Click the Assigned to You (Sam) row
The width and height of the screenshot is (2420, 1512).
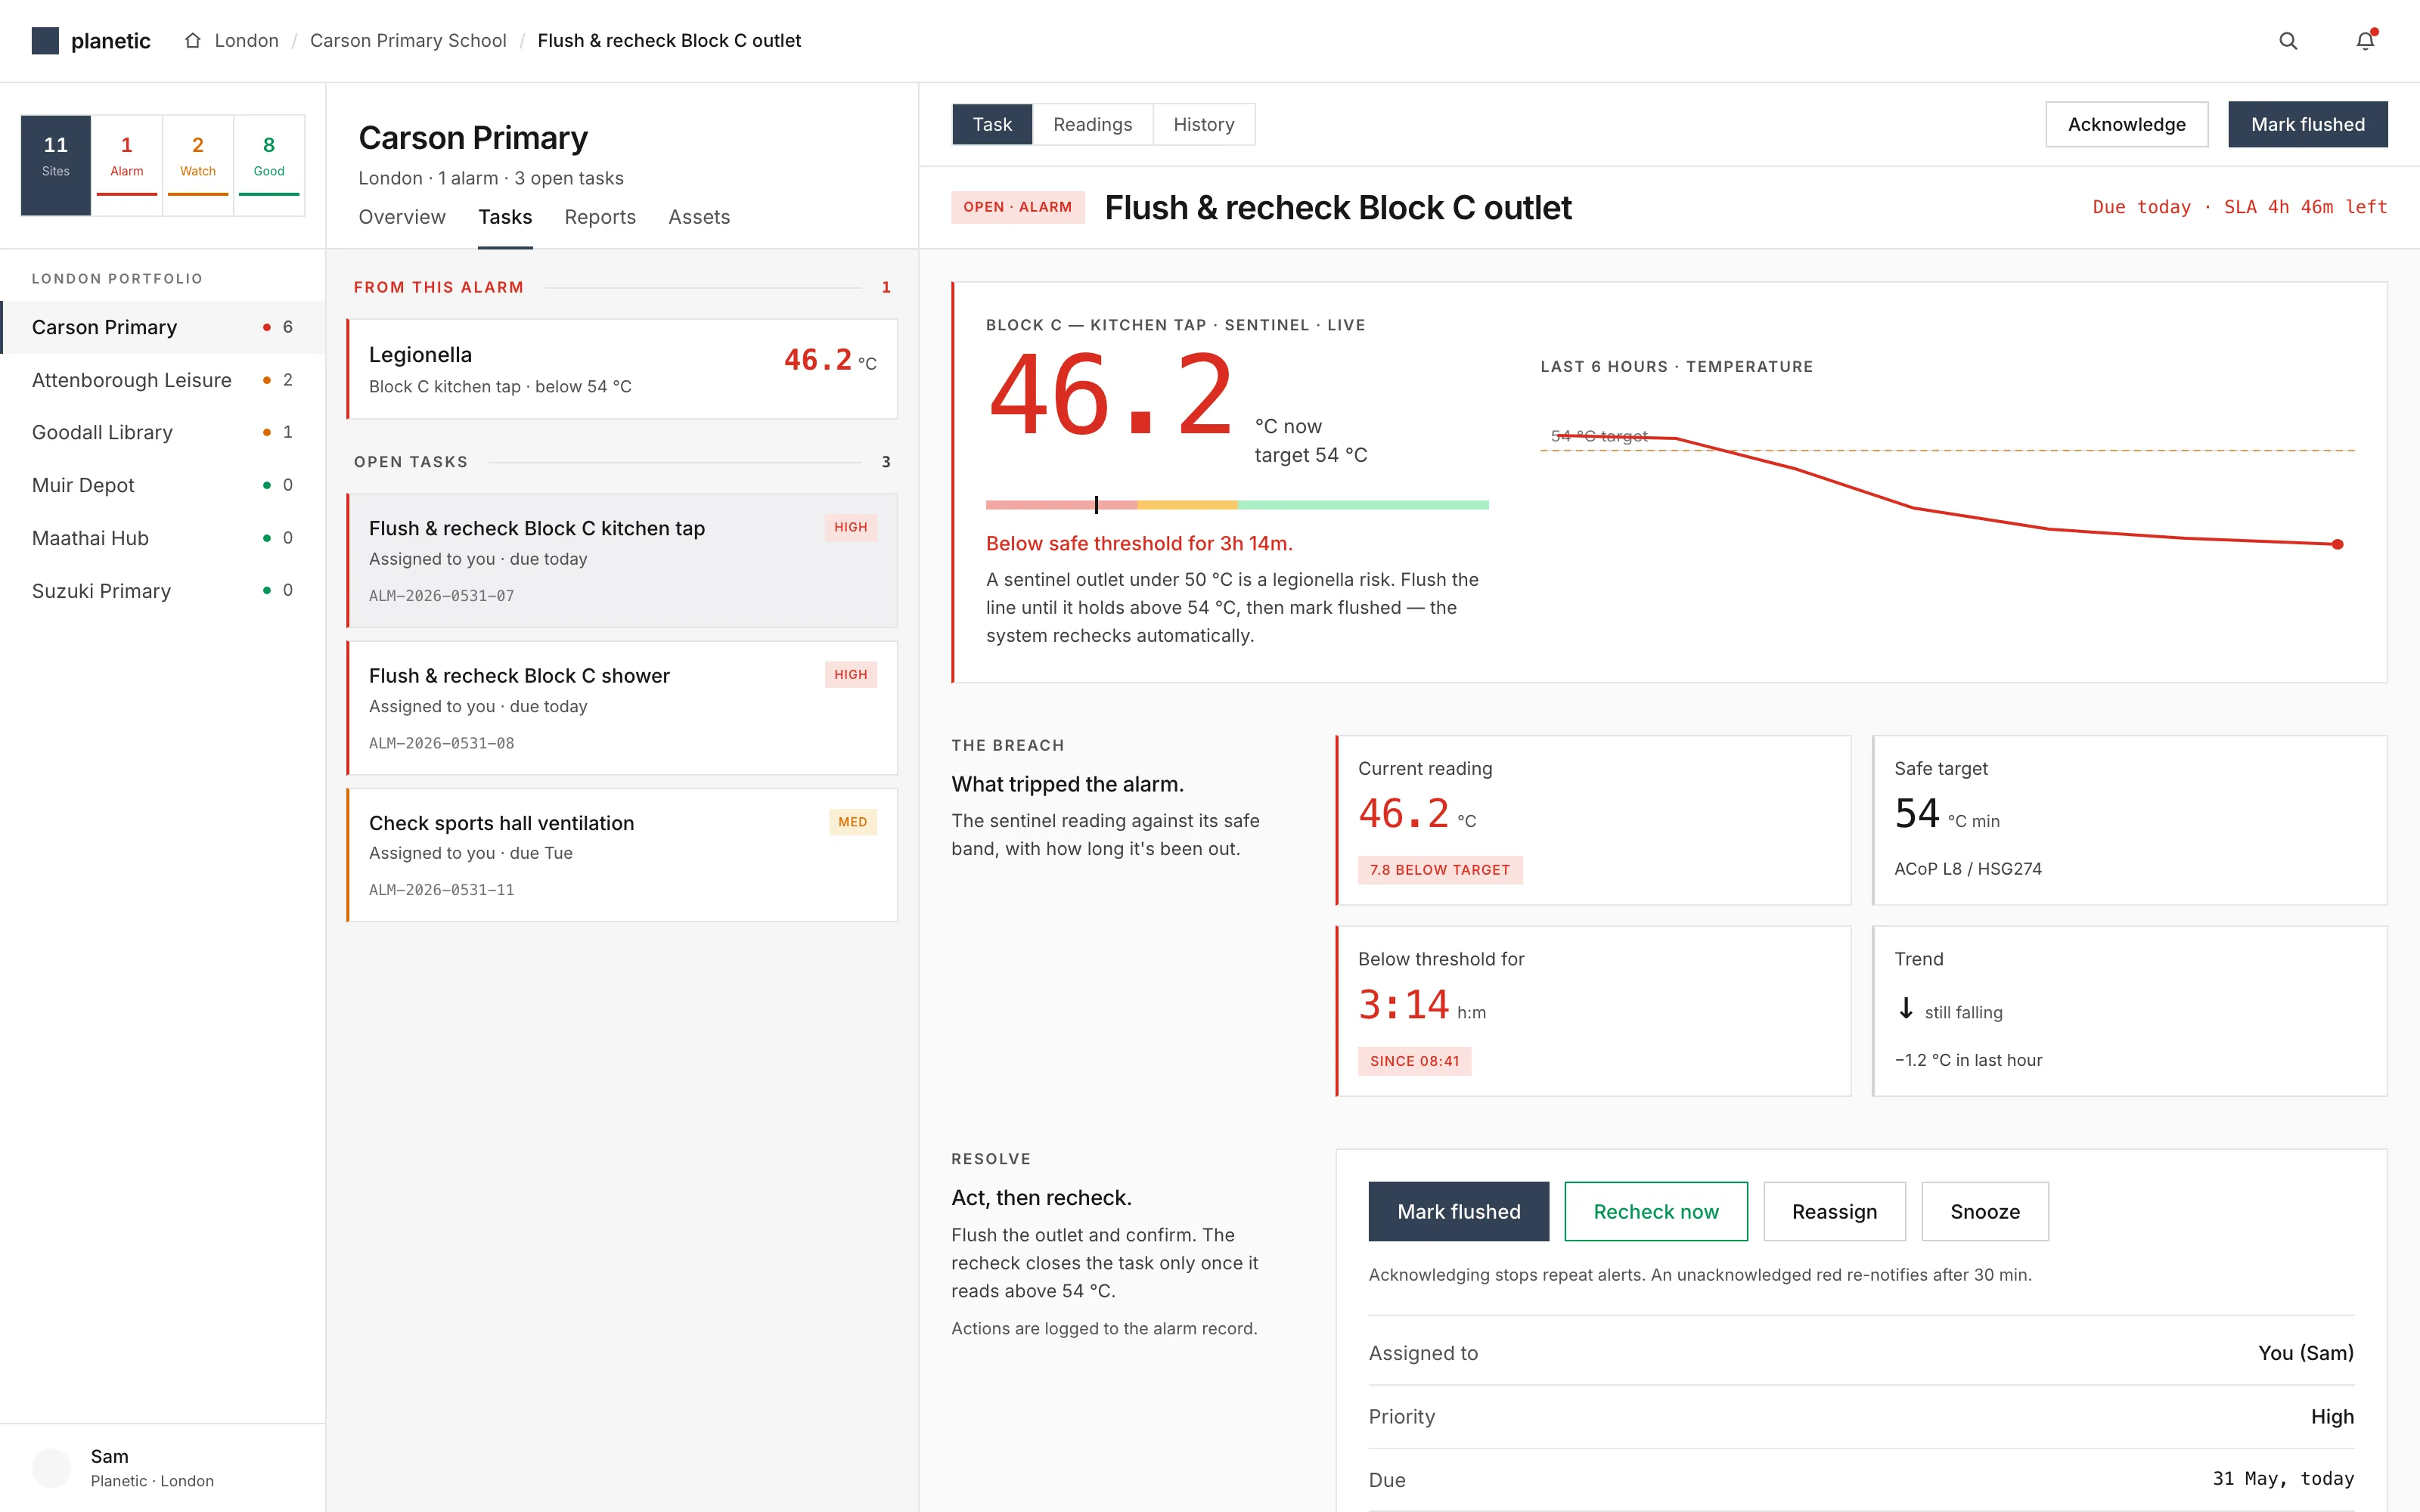click(1861, 1353)
